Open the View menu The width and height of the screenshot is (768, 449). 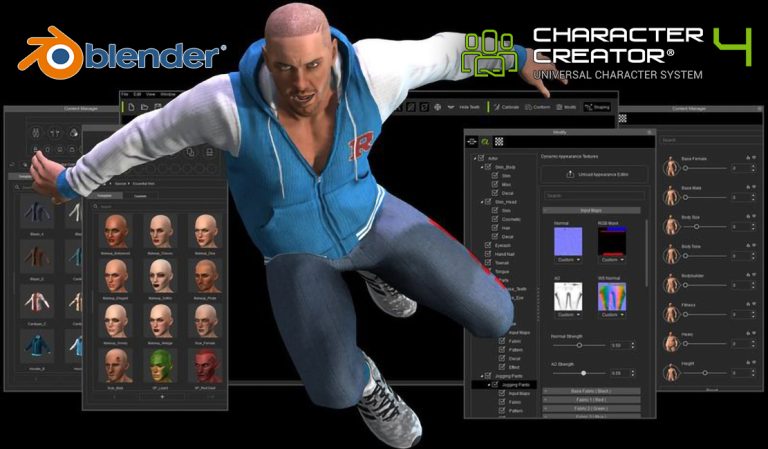coord(151,94)
